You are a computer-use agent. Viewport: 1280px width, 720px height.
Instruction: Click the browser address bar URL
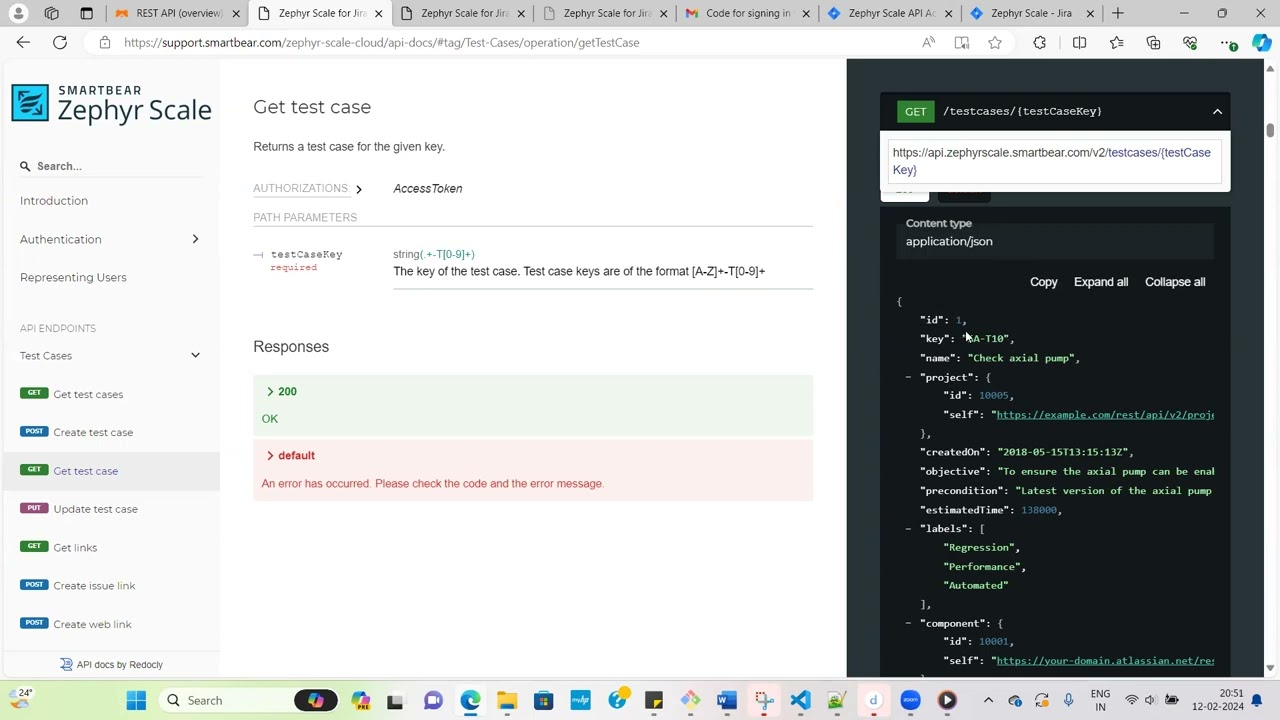[x=381, y=42]
